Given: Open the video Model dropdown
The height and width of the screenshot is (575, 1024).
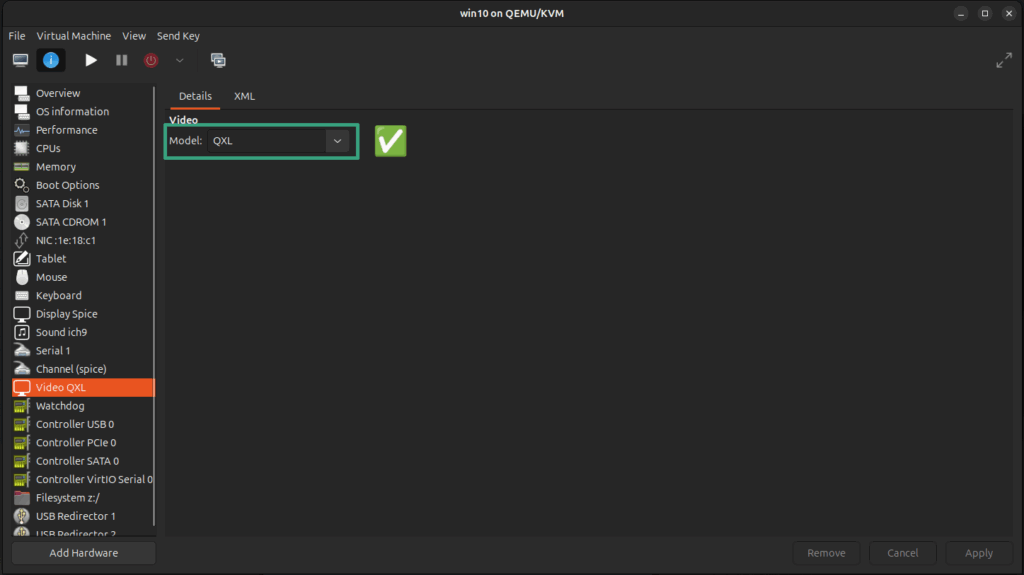Looking at the screenshot, I should (x=337, y=140).
